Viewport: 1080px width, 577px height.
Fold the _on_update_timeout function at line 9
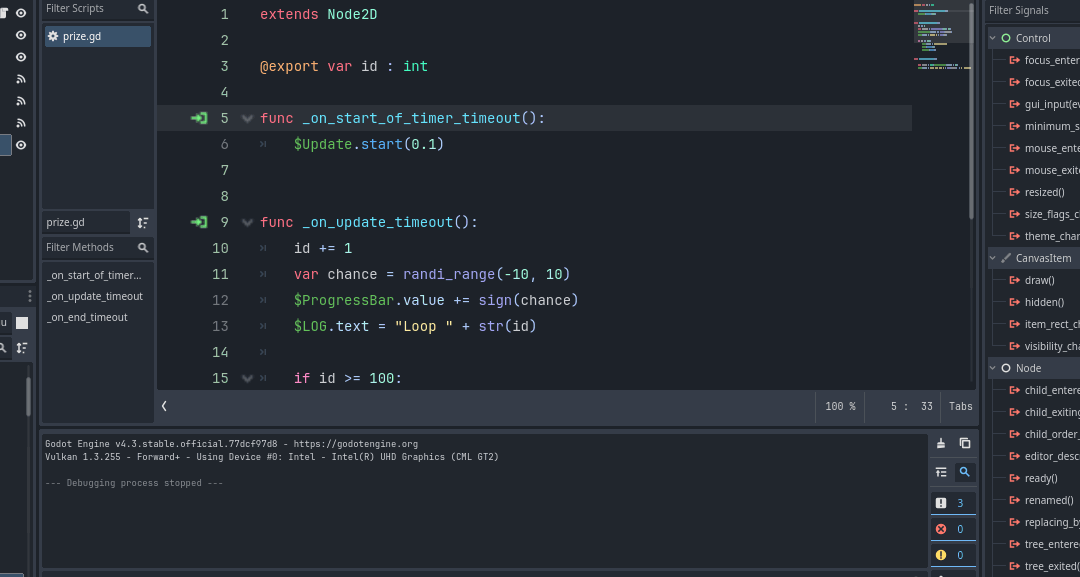pos(247,222)
